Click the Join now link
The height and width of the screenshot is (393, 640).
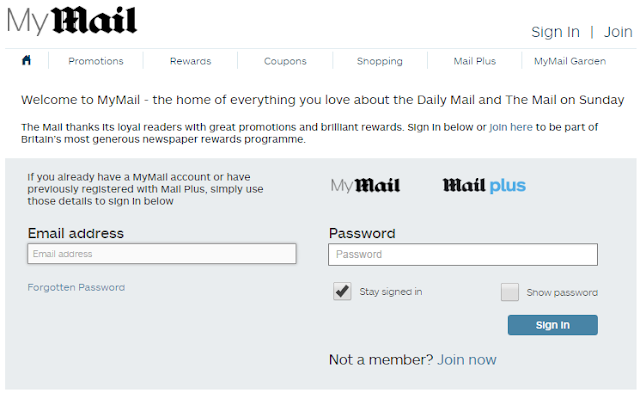tap(467, 360)
